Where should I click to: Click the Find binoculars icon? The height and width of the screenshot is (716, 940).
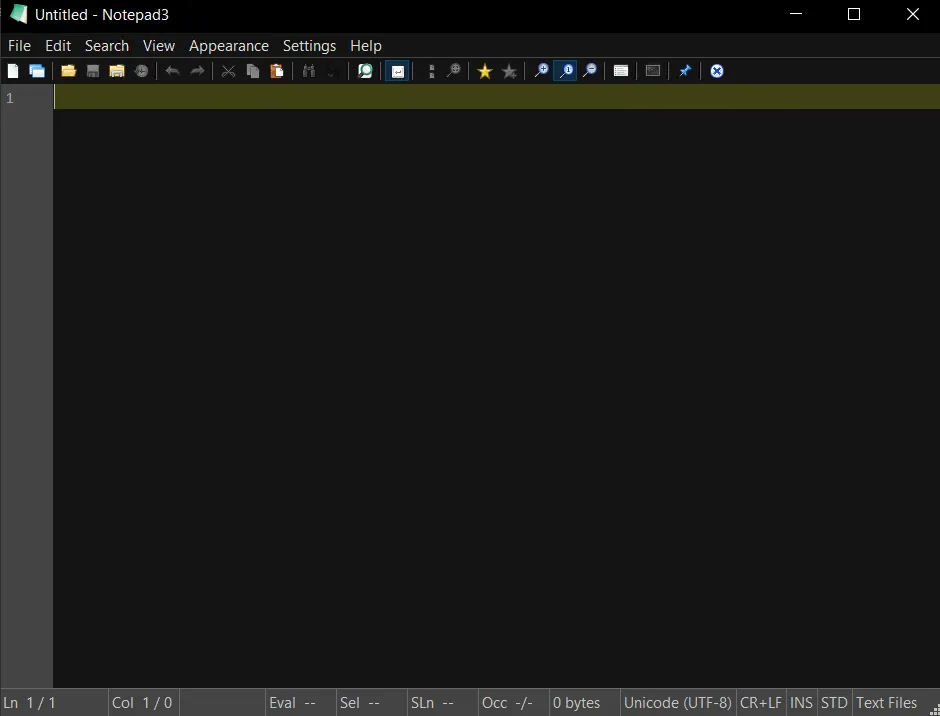point(309,71)
